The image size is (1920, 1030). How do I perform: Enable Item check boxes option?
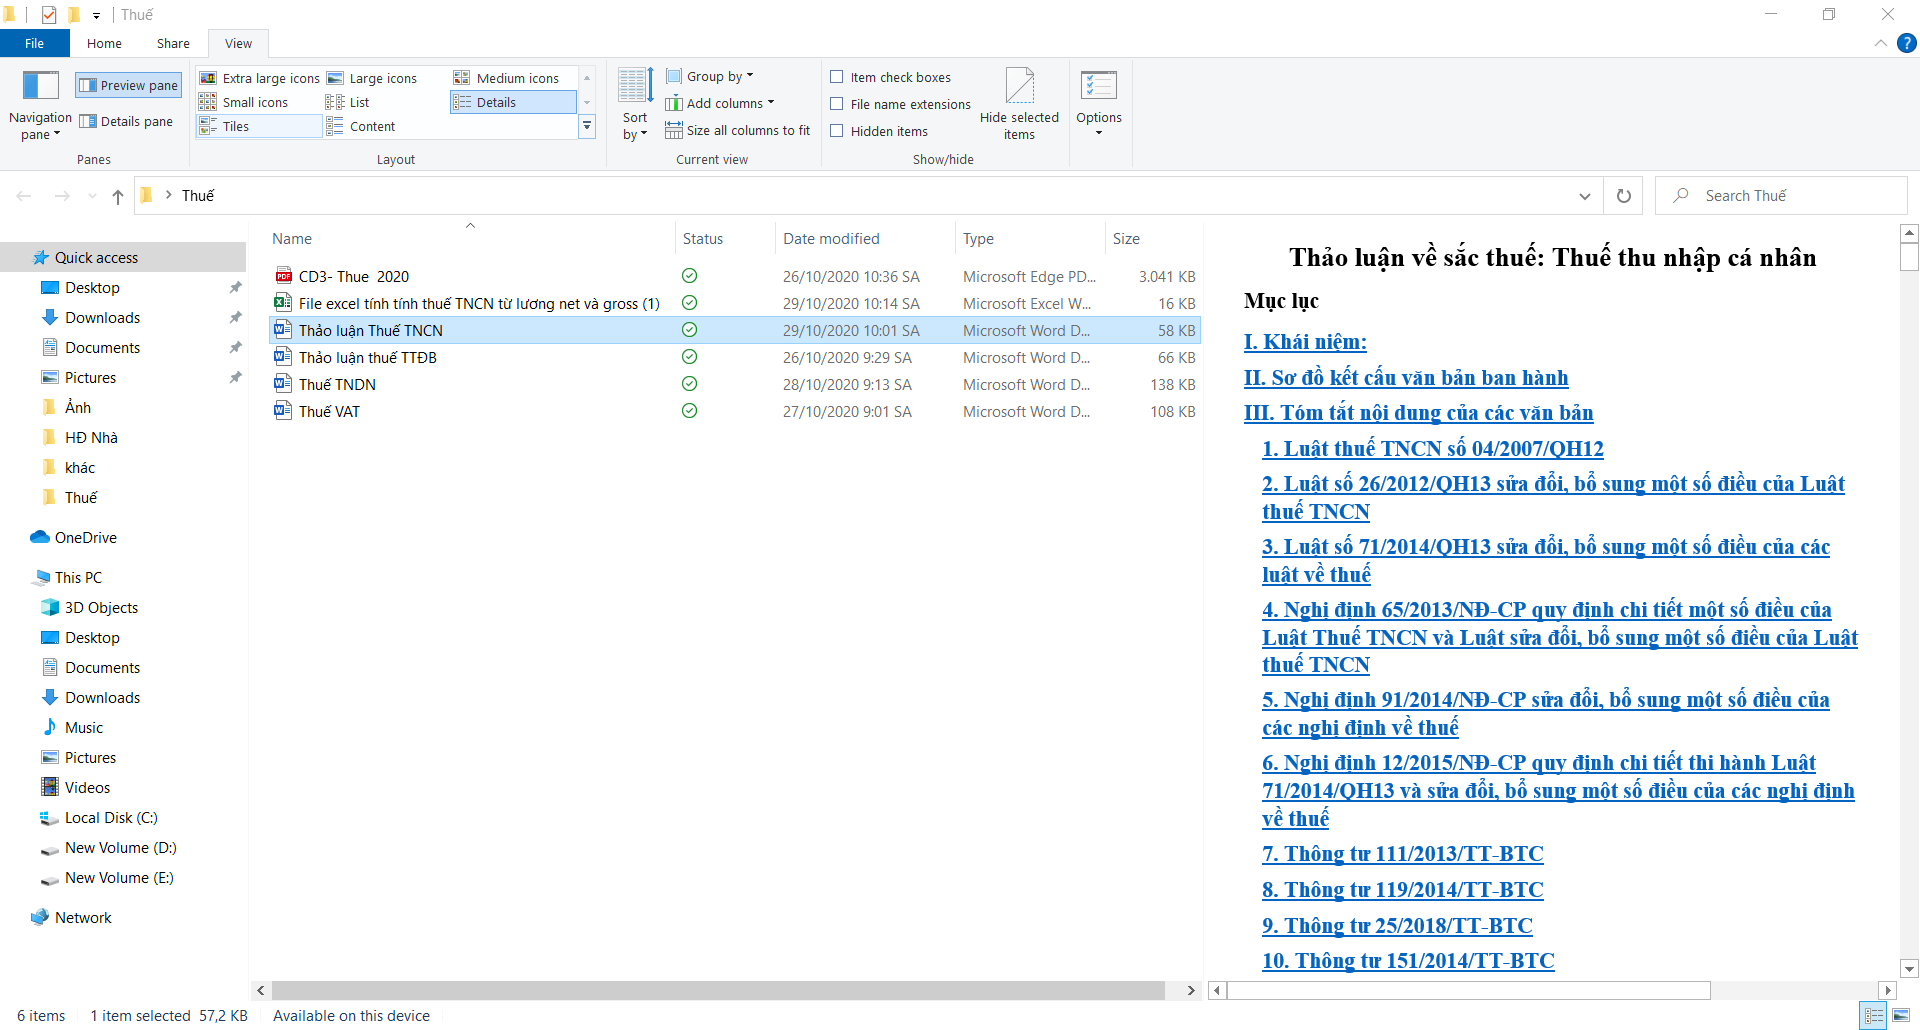pyautogui.click(x=837, y=77)
